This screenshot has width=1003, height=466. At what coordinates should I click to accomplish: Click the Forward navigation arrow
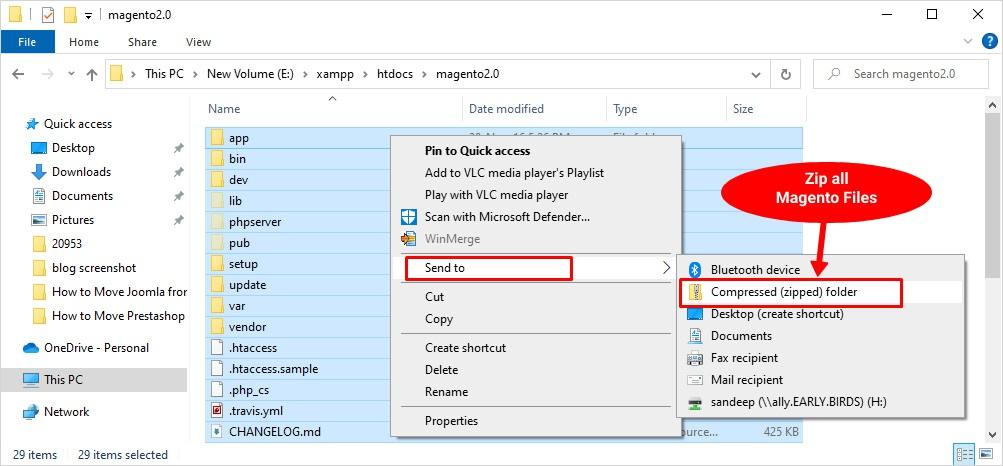(48, 74)
